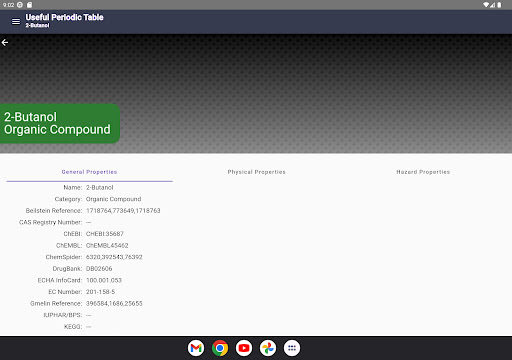Tap the battery status icon
The width and height of the screenshot is (512, 360).
click(499, 5)
